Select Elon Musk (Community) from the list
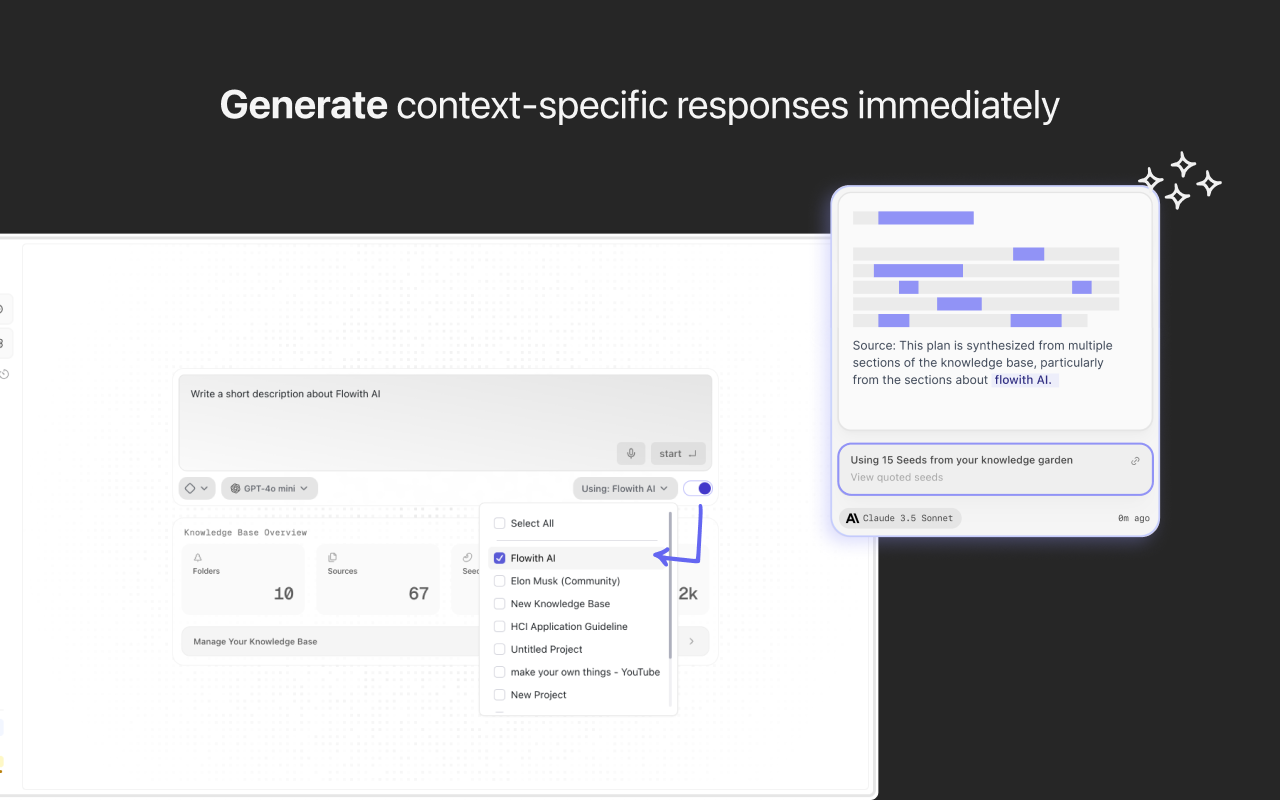The image size is (1280, 800). pos(565,581)
